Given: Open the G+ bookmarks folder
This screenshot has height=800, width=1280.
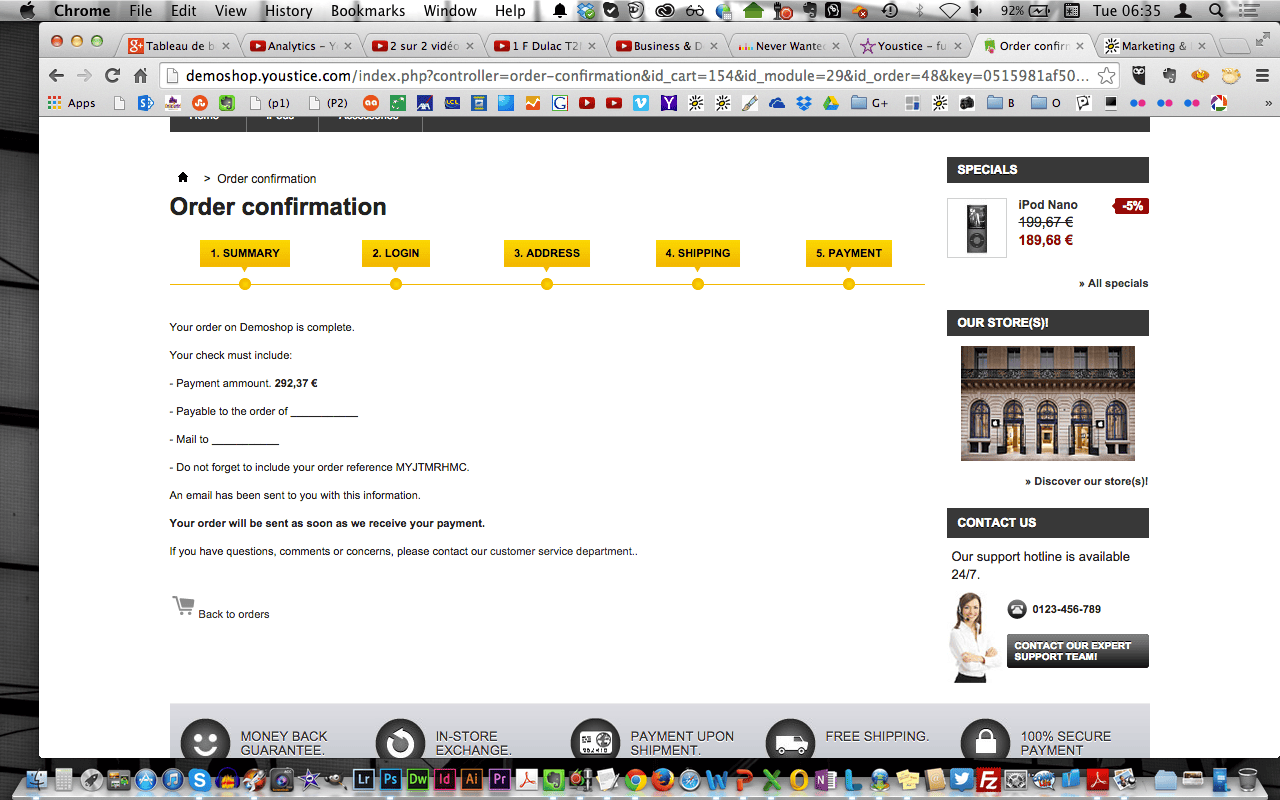Looking at the screenshot, I should [870, 103].
